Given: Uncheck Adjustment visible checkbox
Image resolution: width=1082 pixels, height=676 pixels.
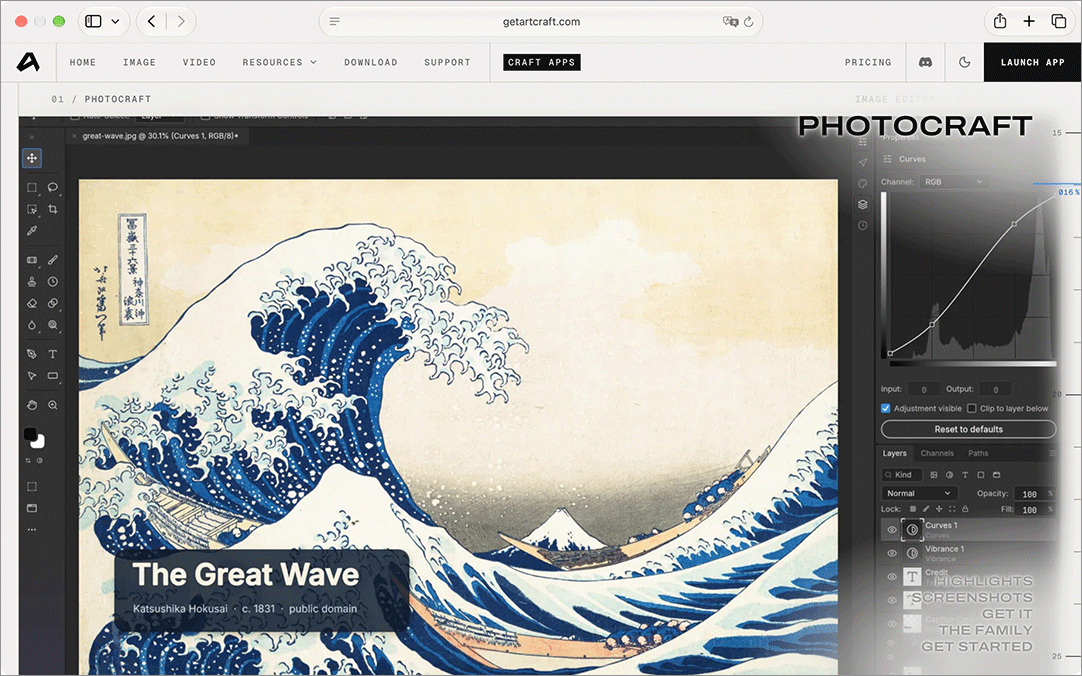Looking at the screenshot, I should (886, 408).
